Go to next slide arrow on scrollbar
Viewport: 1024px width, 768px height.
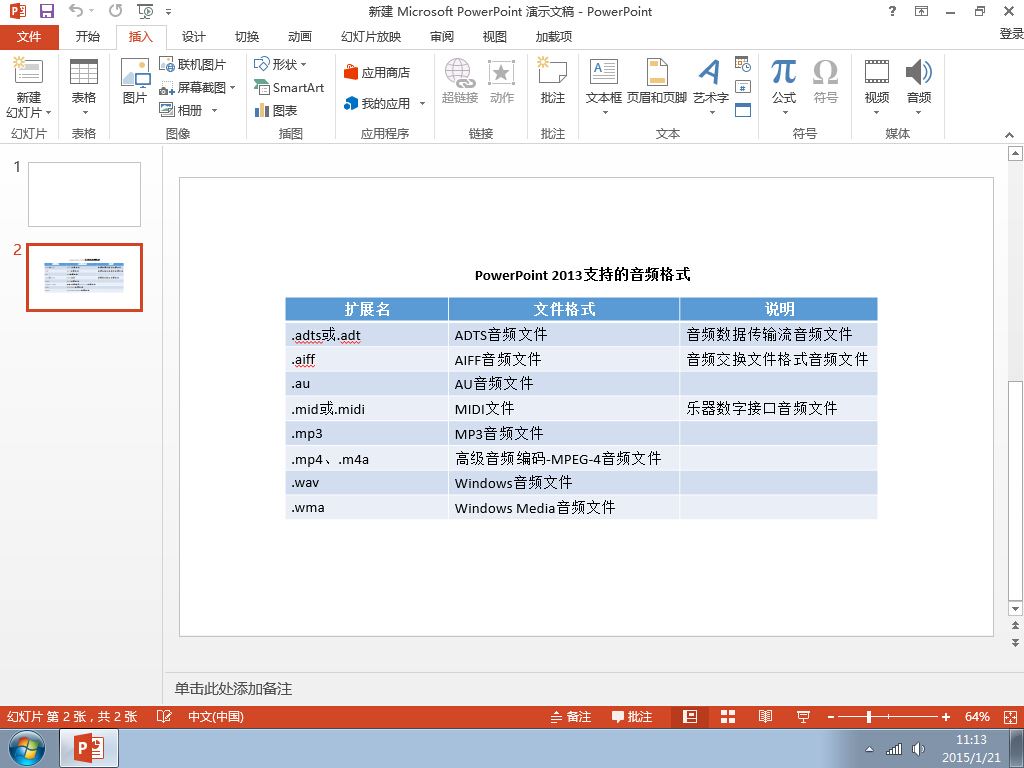coord(1015,643)
